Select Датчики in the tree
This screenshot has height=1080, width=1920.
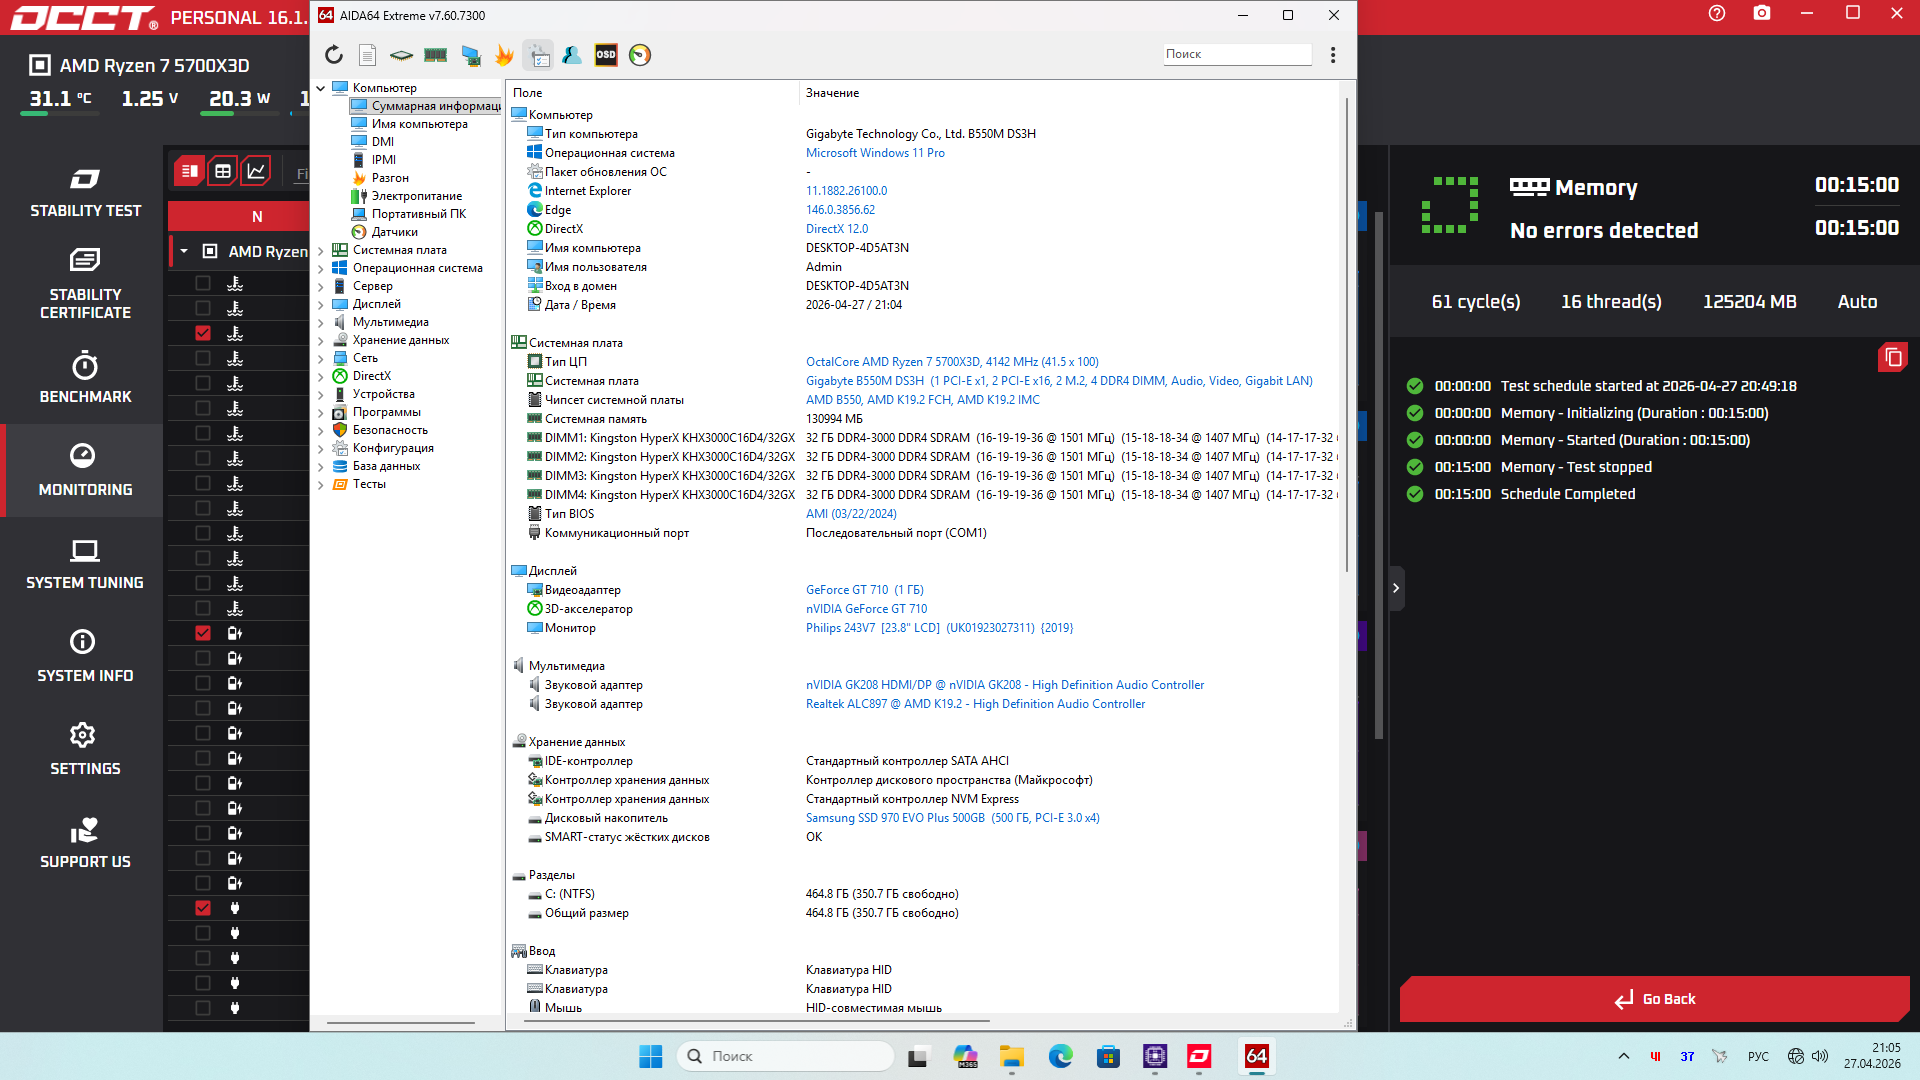tap(395, 232)
